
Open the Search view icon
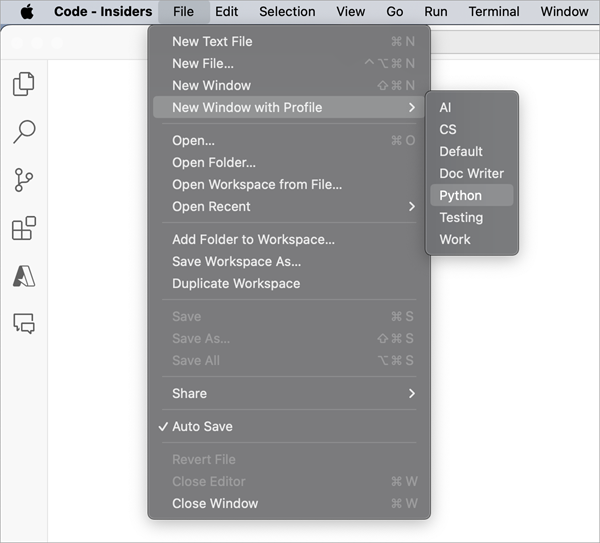(24, 132)
